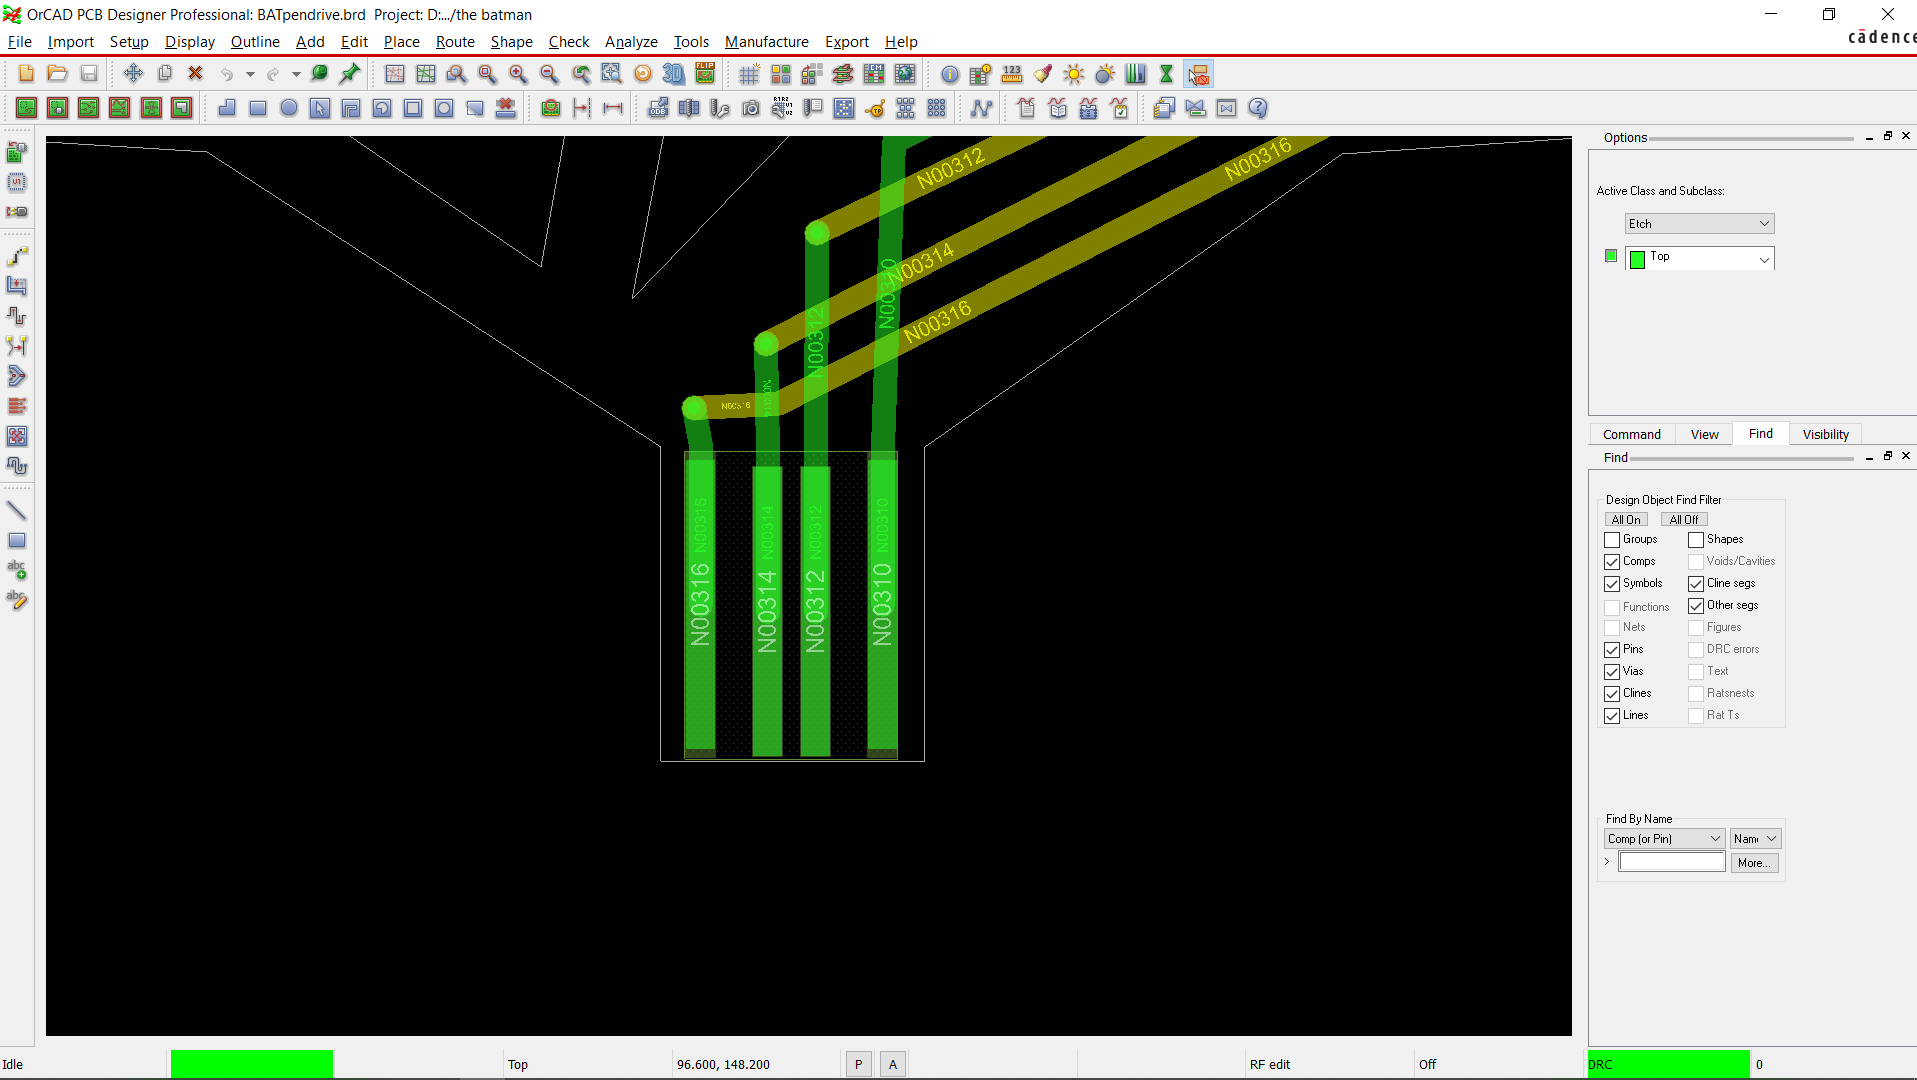Click the All Off button
Image resolution: width=1917 pixels, height=1080 pixels.
(x=1684, y=520)
